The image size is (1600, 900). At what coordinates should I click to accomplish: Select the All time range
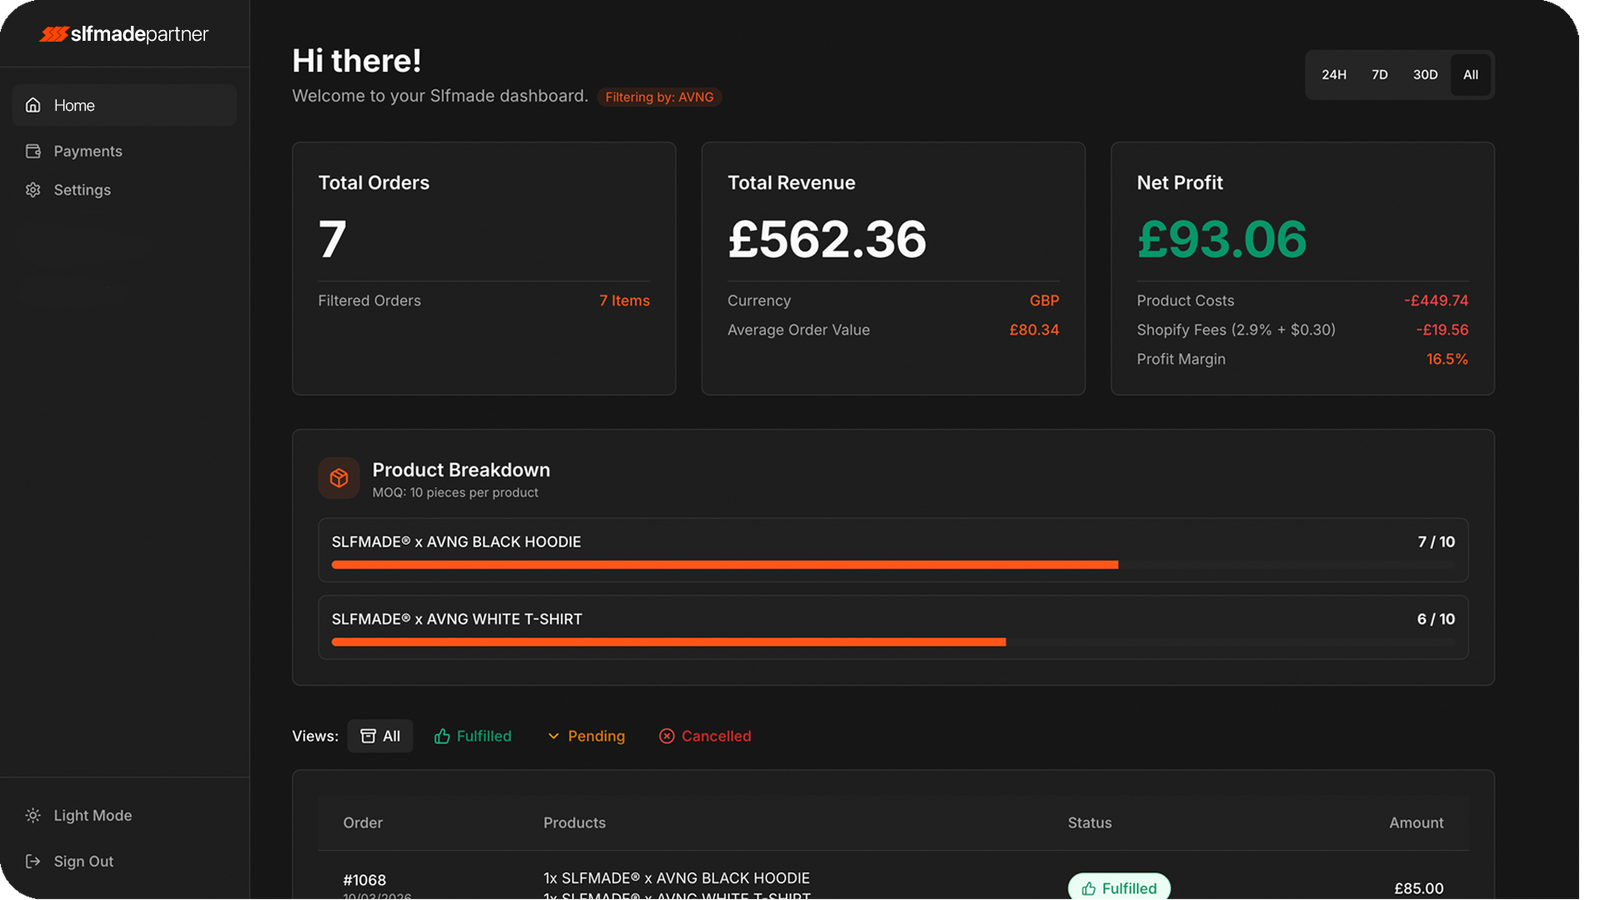point(1471,75)
